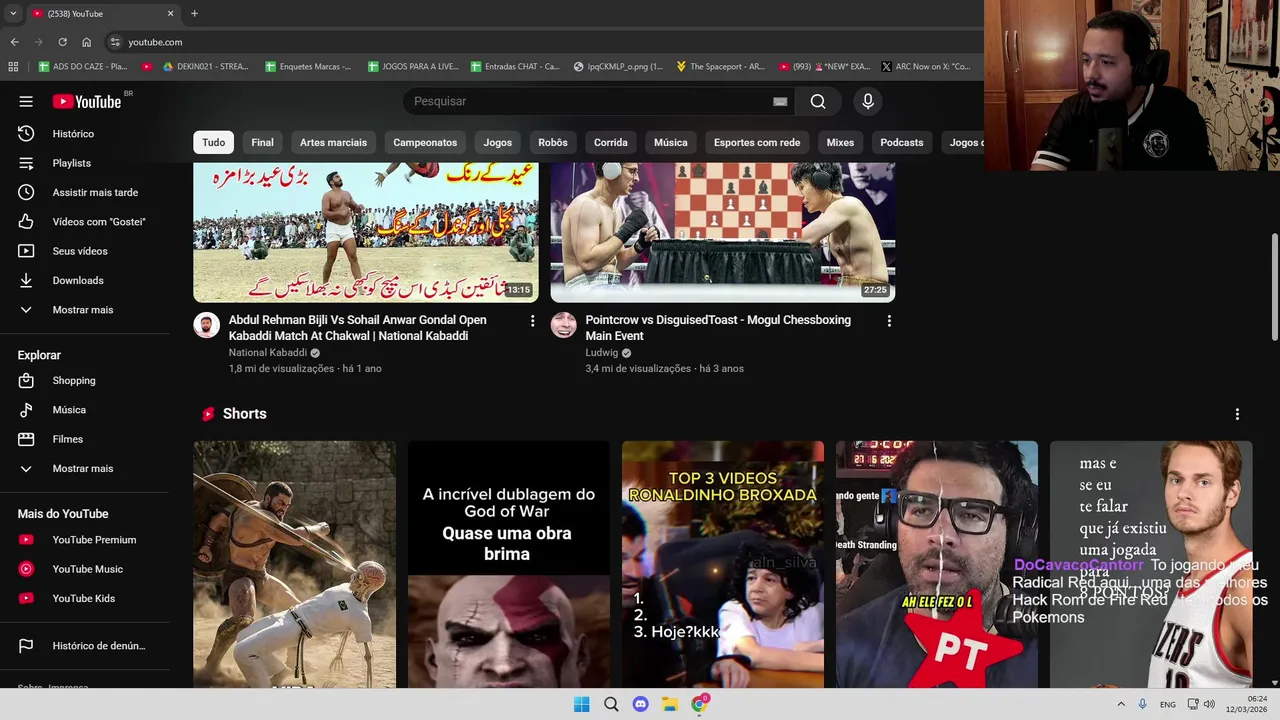Start voice search with microphone icon
This screenshot has width=1280, height=720.
[868, 101]
